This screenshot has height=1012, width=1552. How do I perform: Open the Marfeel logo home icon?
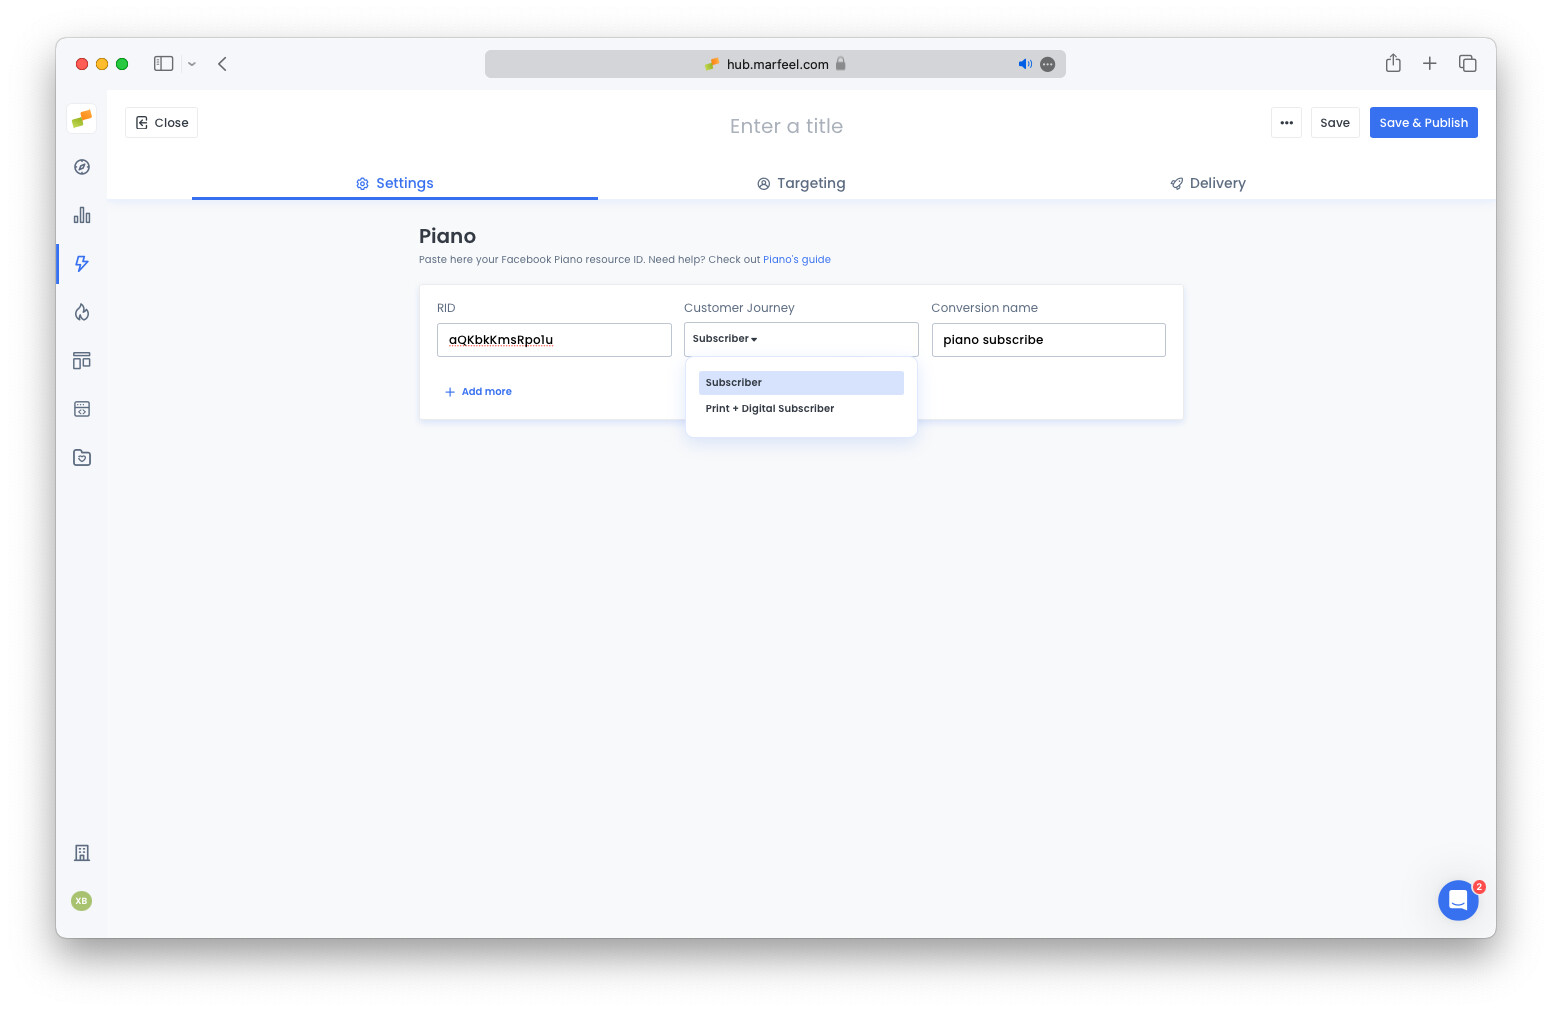pyautogui.click(x=81, y=118)
